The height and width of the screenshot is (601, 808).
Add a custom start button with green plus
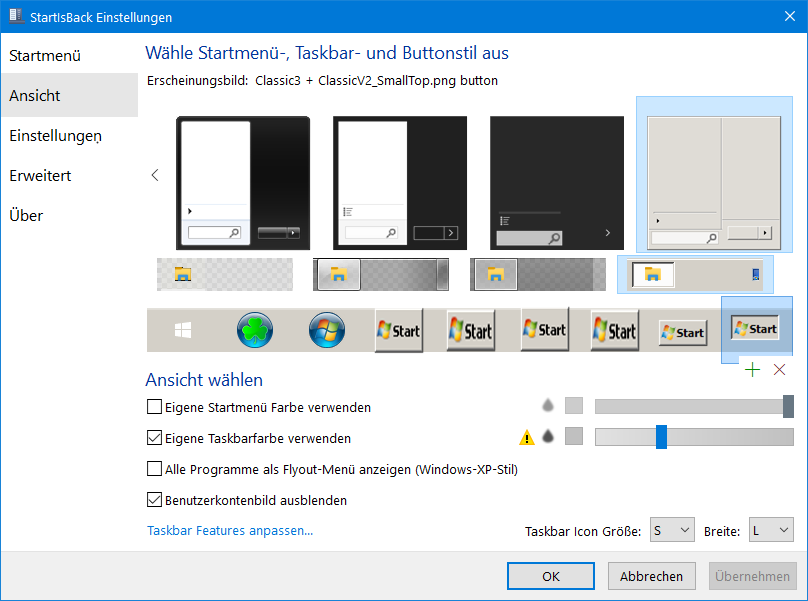(752, 370)
